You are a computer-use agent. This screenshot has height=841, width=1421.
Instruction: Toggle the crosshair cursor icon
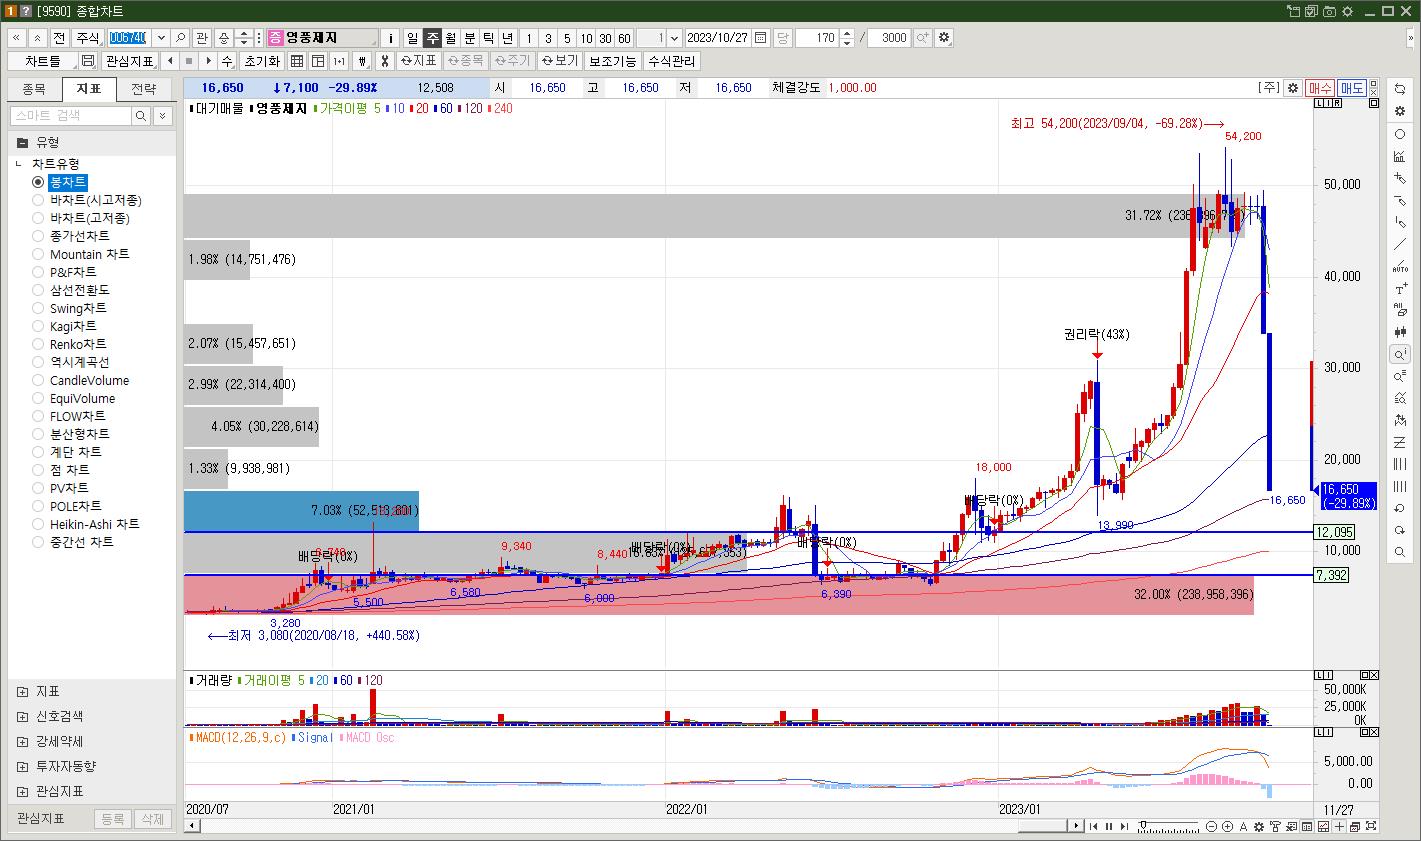1340,826
